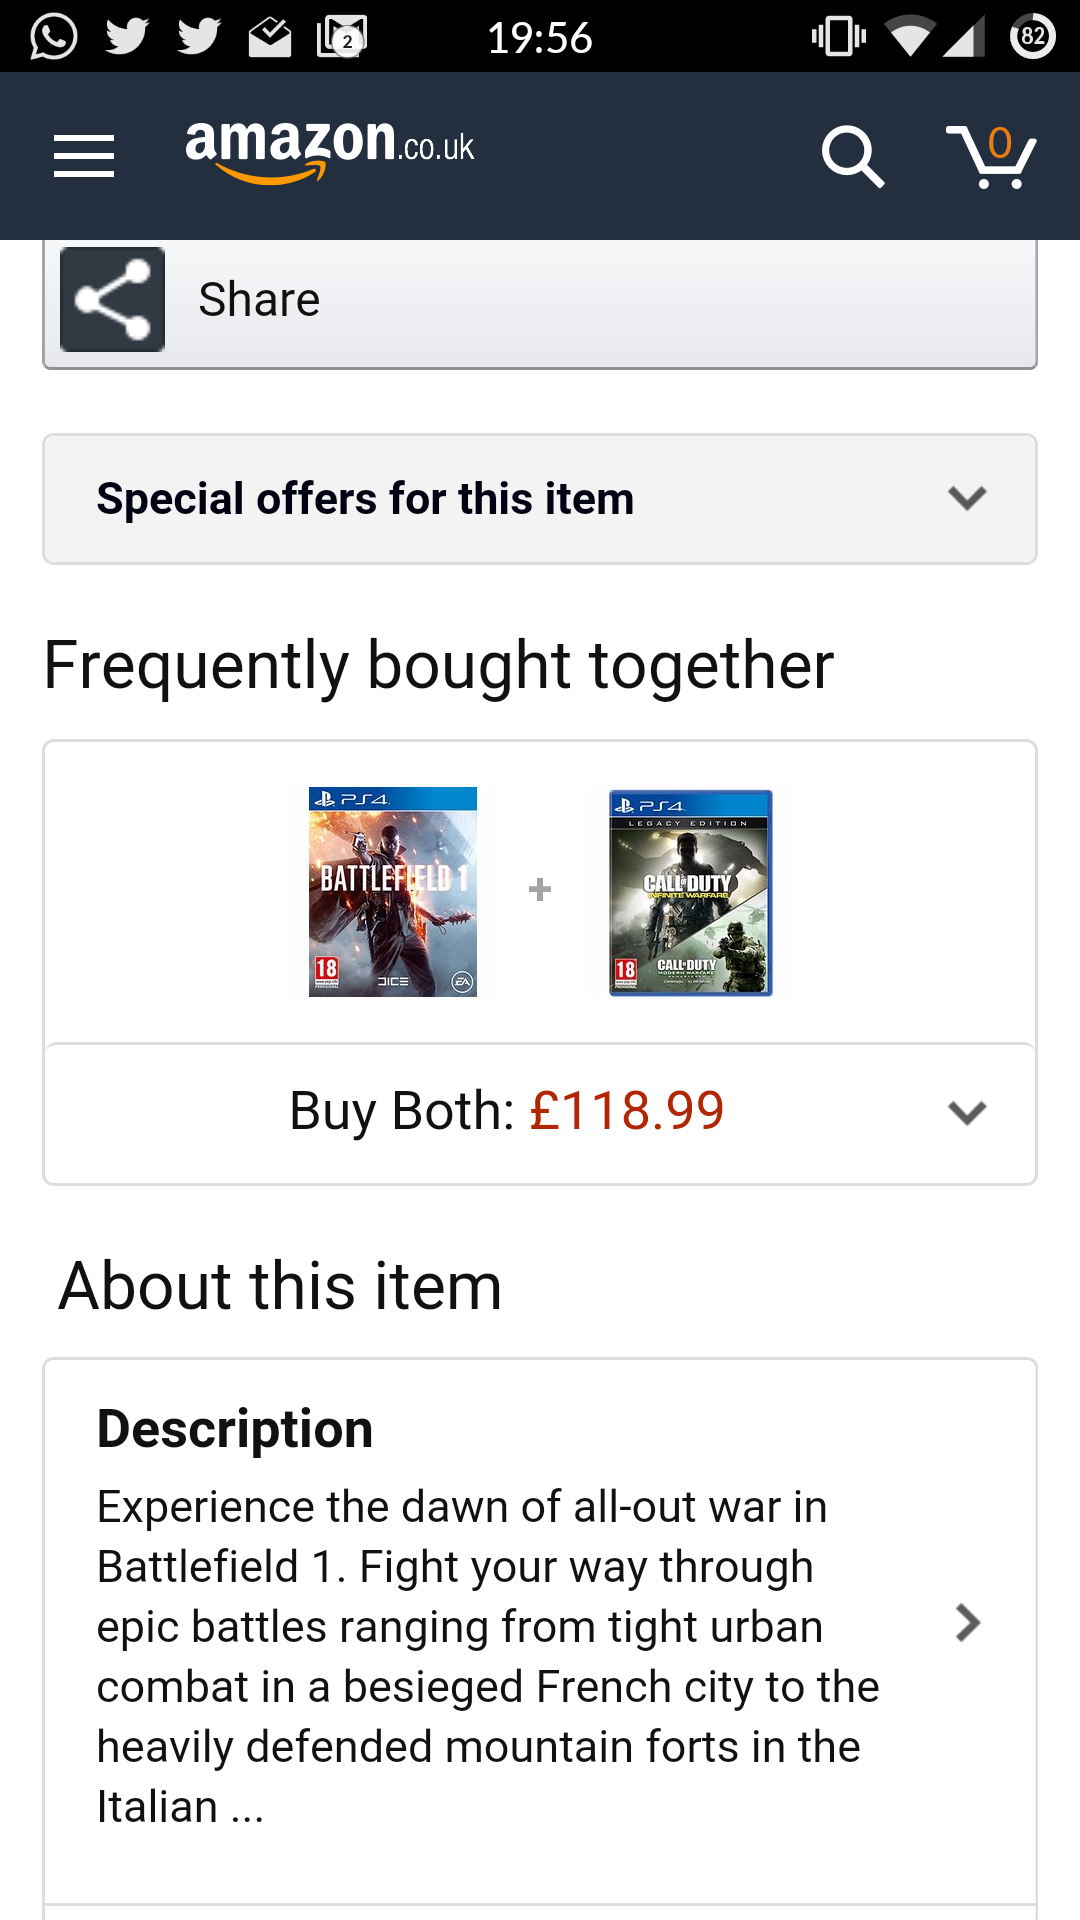
Task: Open the search magnifier icon
Action: click(x=852, y=156)
